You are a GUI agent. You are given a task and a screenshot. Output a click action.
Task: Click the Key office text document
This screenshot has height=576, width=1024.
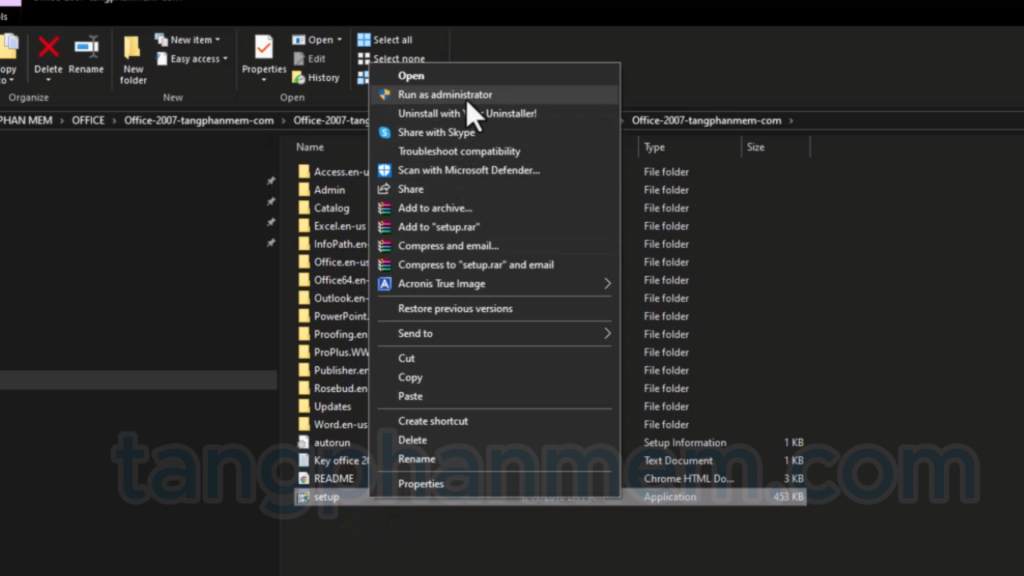pyautogui.click(x=341, y=461)
